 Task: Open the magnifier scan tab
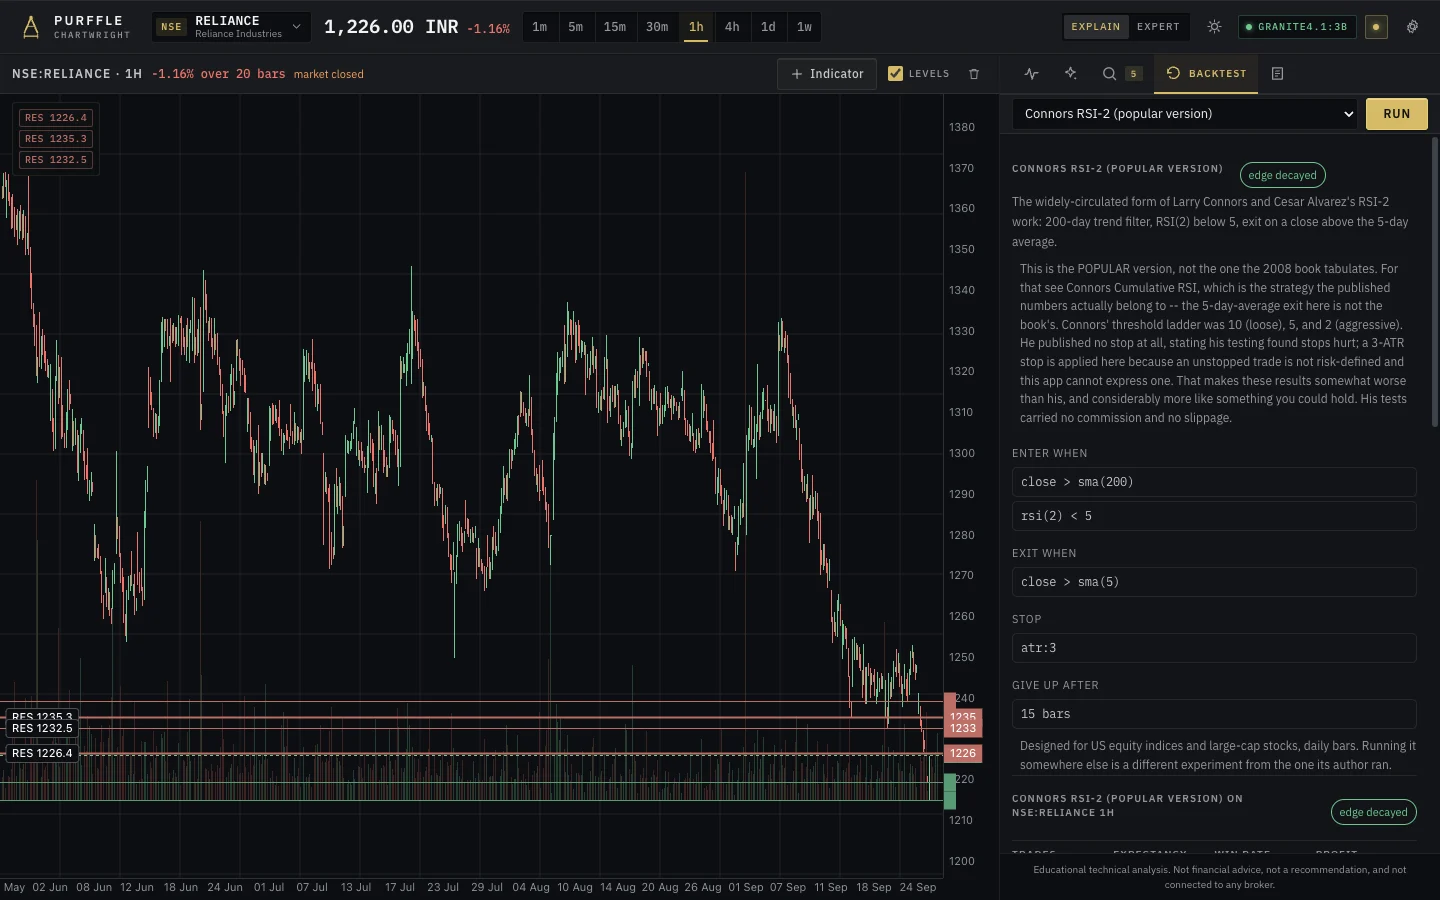point(1109,74)
